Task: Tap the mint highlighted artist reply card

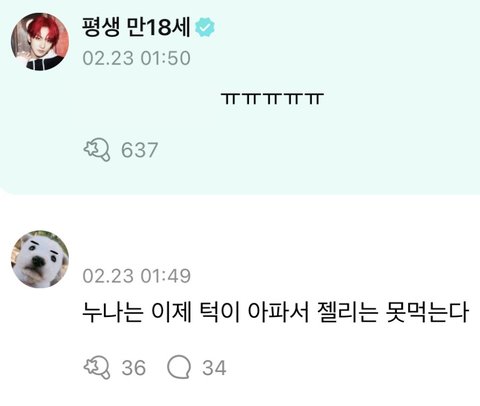Action: click(x=240, y=97)
